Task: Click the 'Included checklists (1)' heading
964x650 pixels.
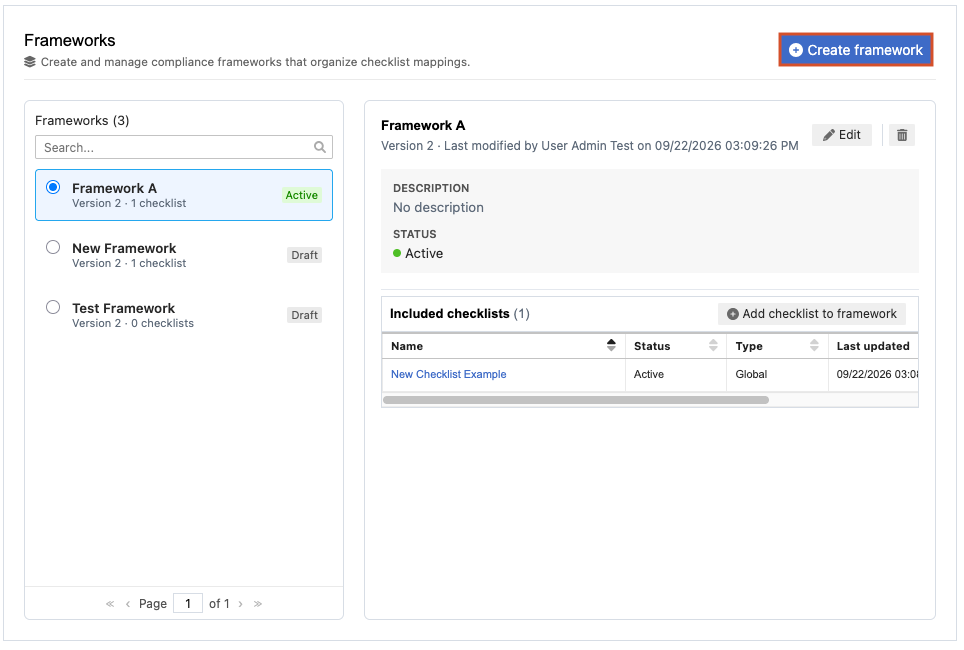Action: point(460,314)
